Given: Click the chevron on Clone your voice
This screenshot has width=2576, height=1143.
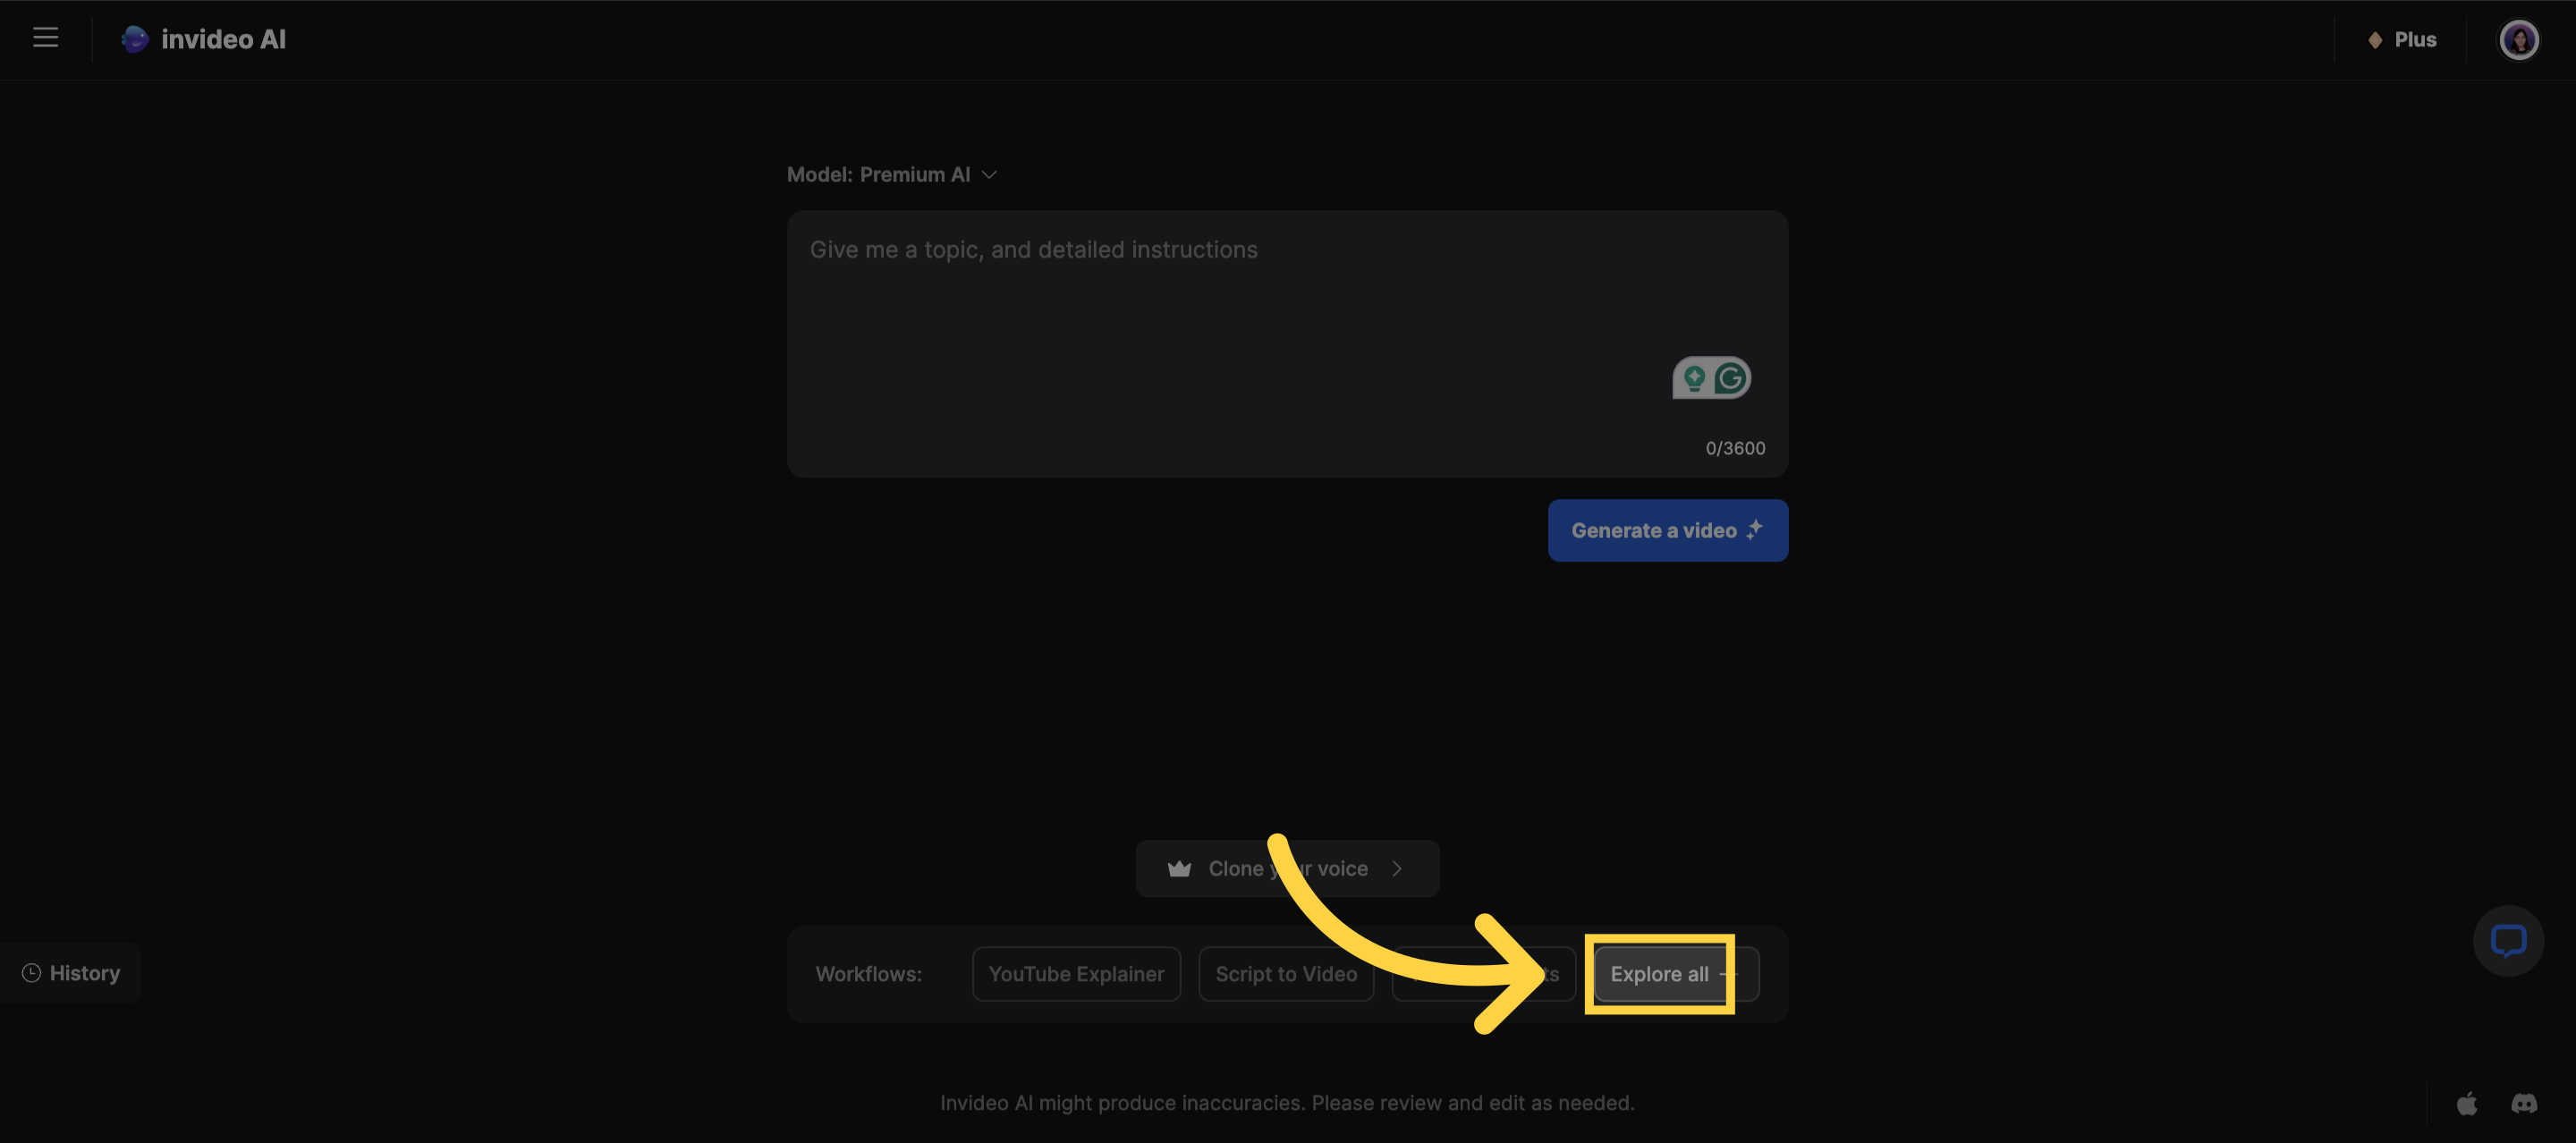Looking at the screenshot, I should (x=1397, y=869).
